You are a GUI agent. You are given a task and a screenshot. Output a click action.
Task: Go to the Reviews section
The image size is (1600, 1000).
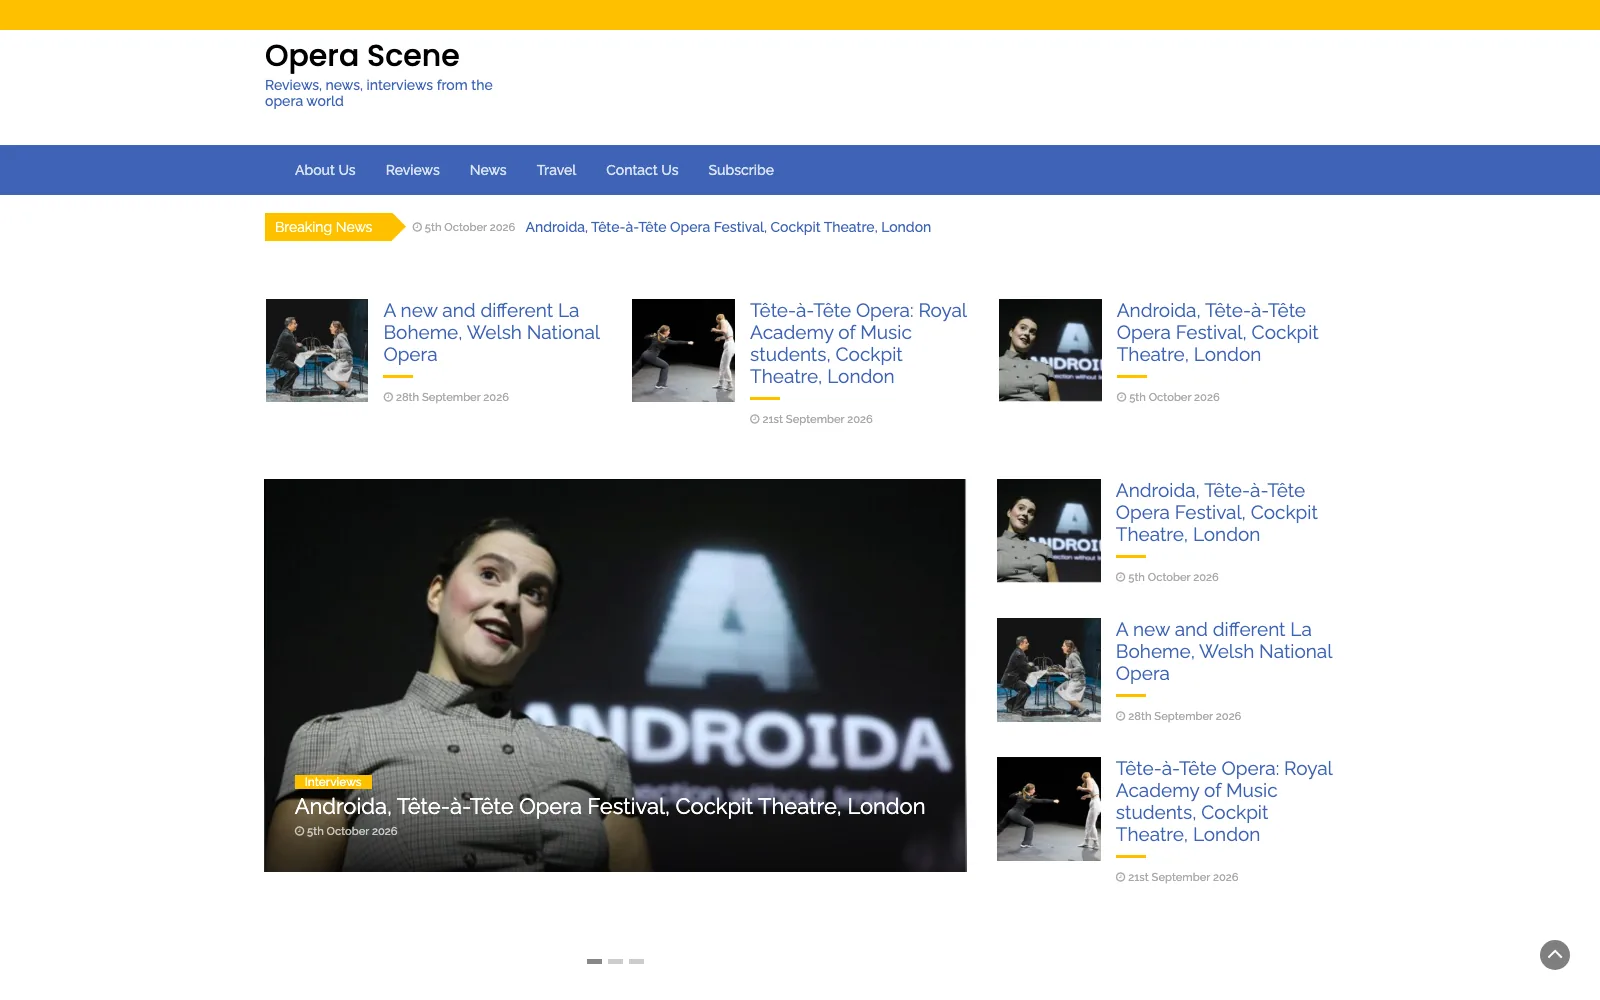pos(412,170)
